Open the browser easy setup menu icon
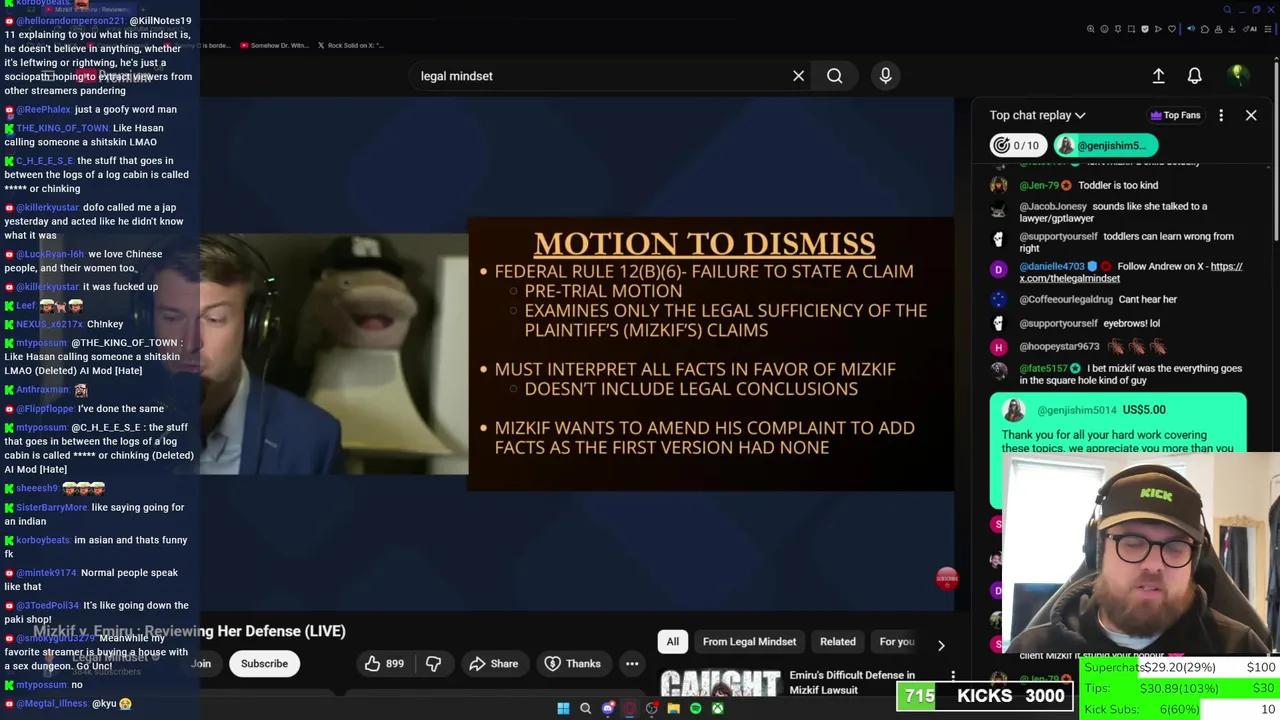1280x720 pixels. tap(1268, 29)
